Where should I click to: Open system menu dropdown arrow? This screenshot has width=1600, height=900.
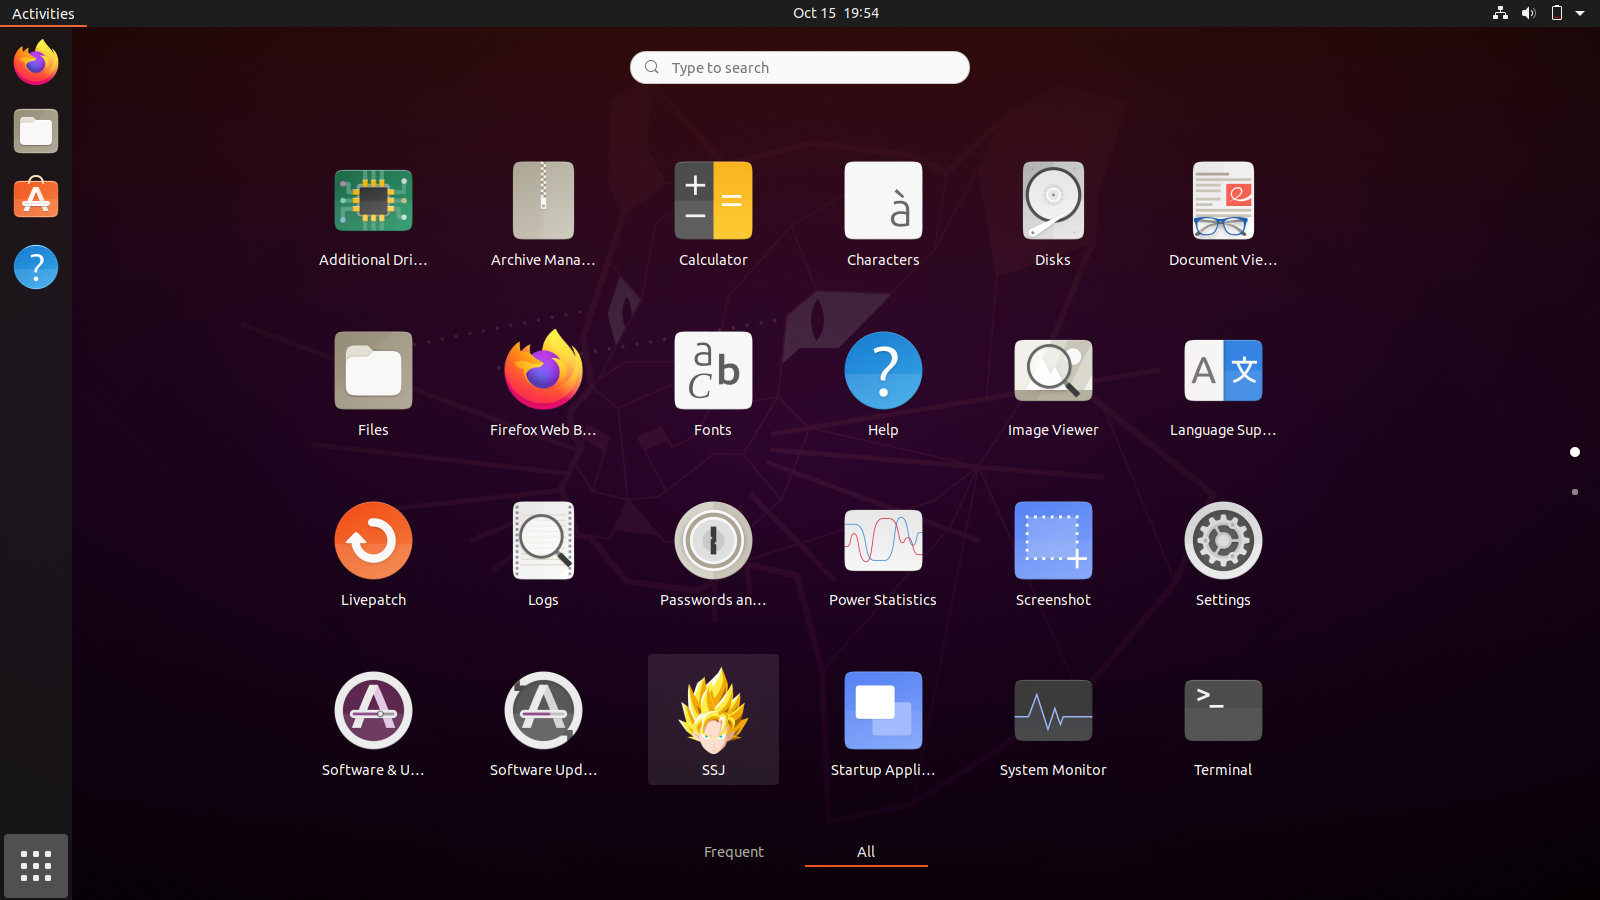(x=1580, y=13)
